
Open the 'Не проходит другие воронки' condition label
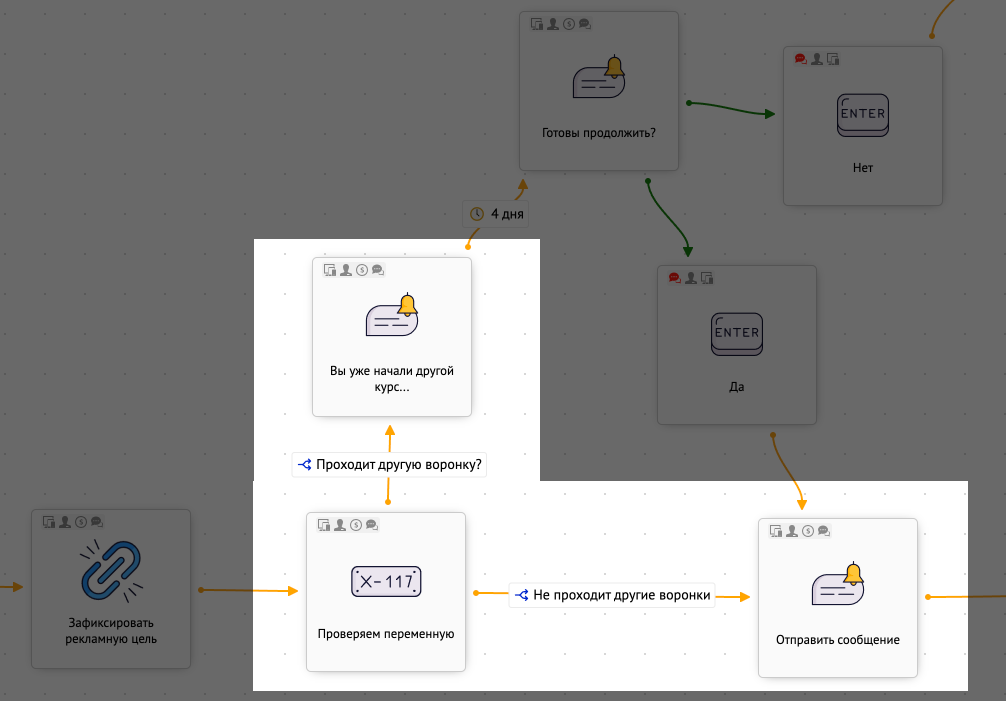[612, 595]
